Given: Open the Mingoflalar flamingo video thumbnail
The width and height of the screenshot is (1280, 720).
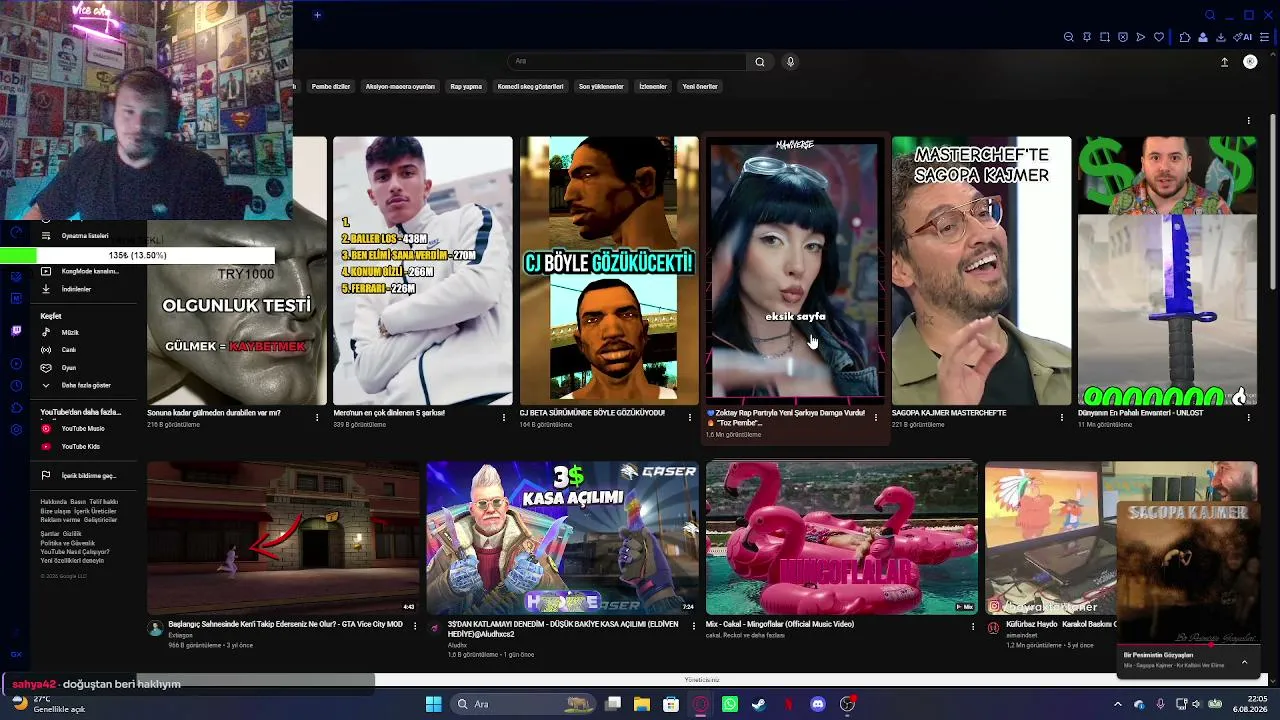Looking at the screenshot, I should pyautogui.click(x=842, y=538).
